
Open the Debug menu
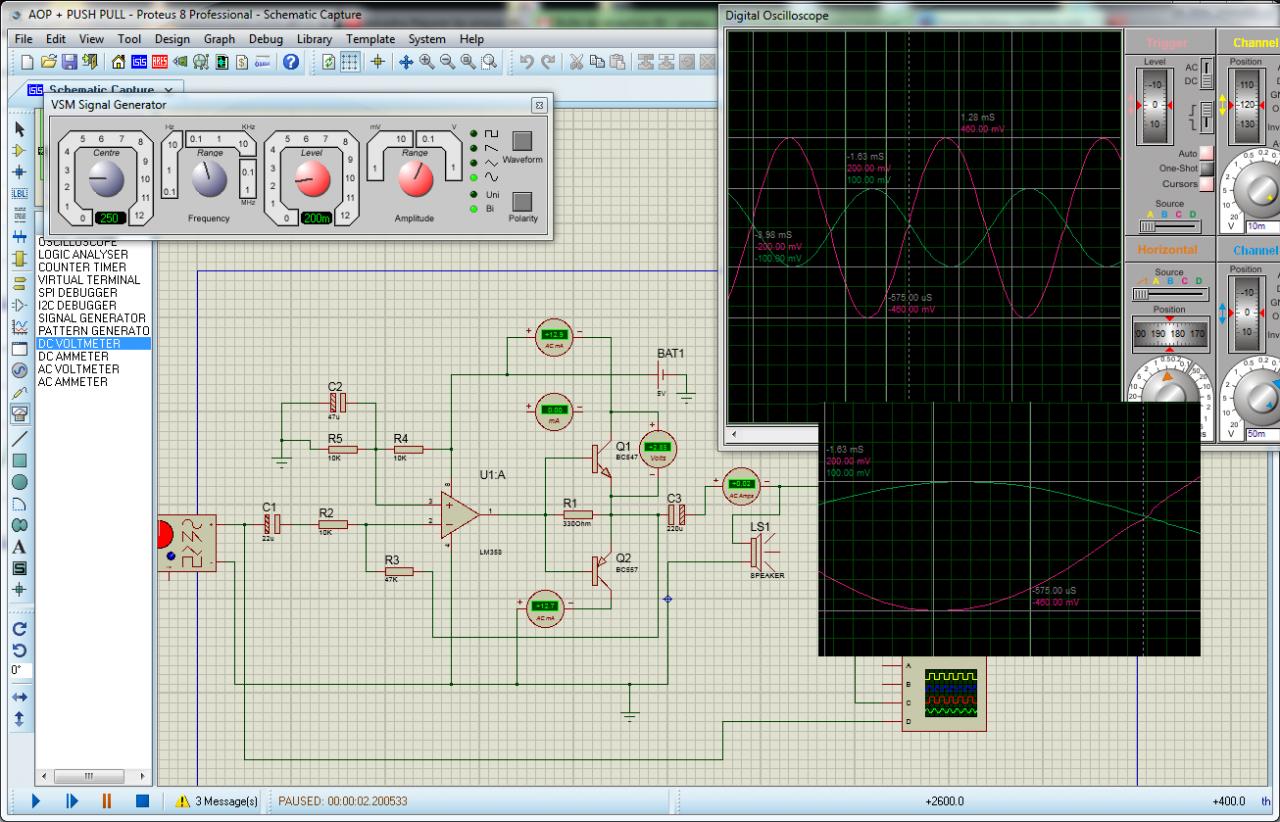tap(266, 39)
